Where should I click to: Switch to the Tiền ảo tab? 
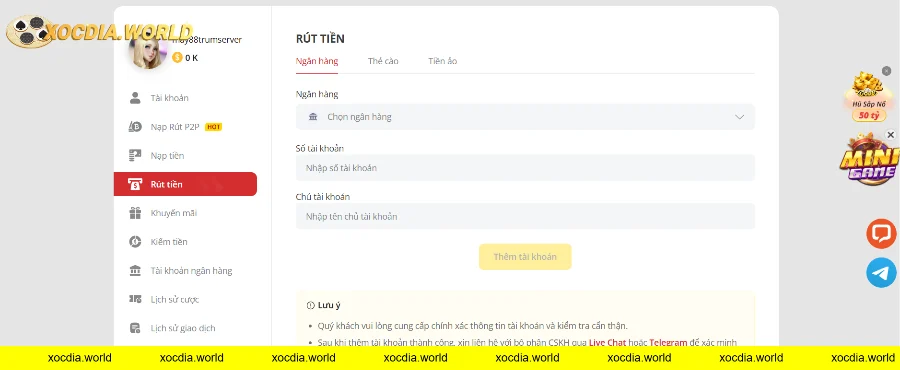[x=443, y=61]
